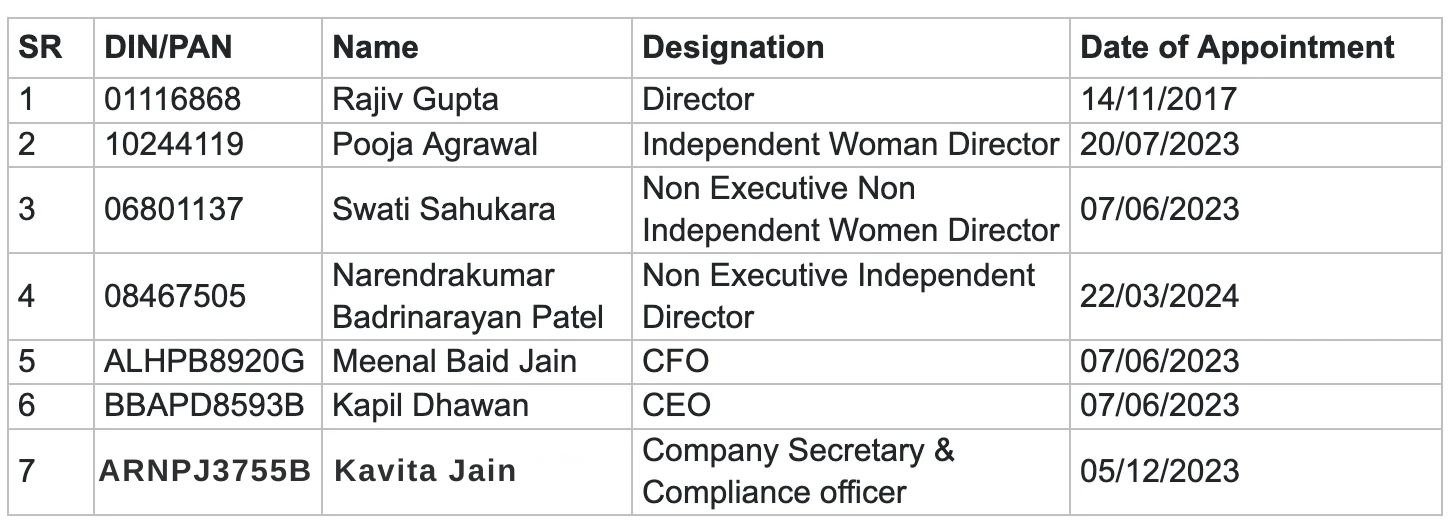This screenshot has height=523, width=1453.
Task: Select the Rajiv Gupta name cell
Action: coord(415,100)
